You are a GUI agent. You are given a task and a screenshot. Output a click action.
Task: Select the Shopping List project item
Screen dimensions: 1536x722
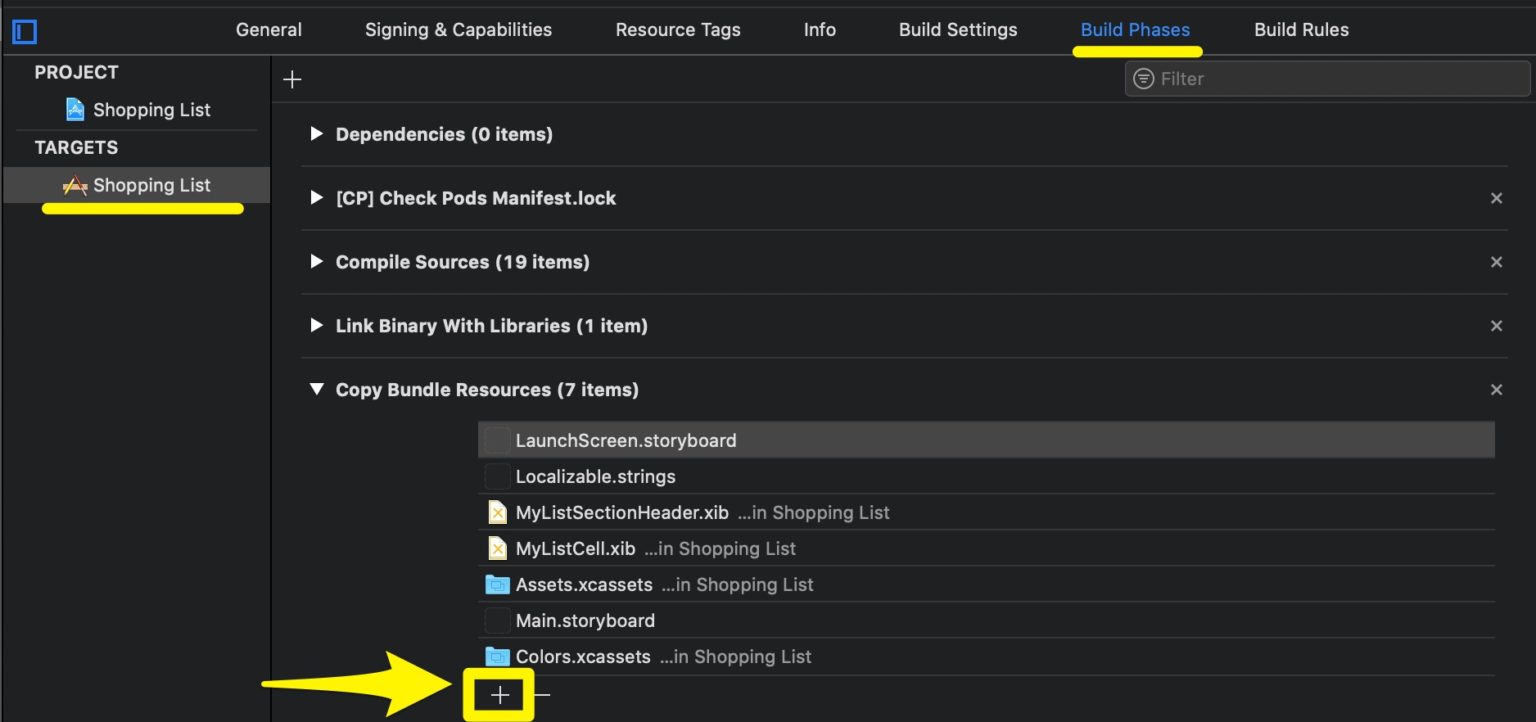(151, 110)
